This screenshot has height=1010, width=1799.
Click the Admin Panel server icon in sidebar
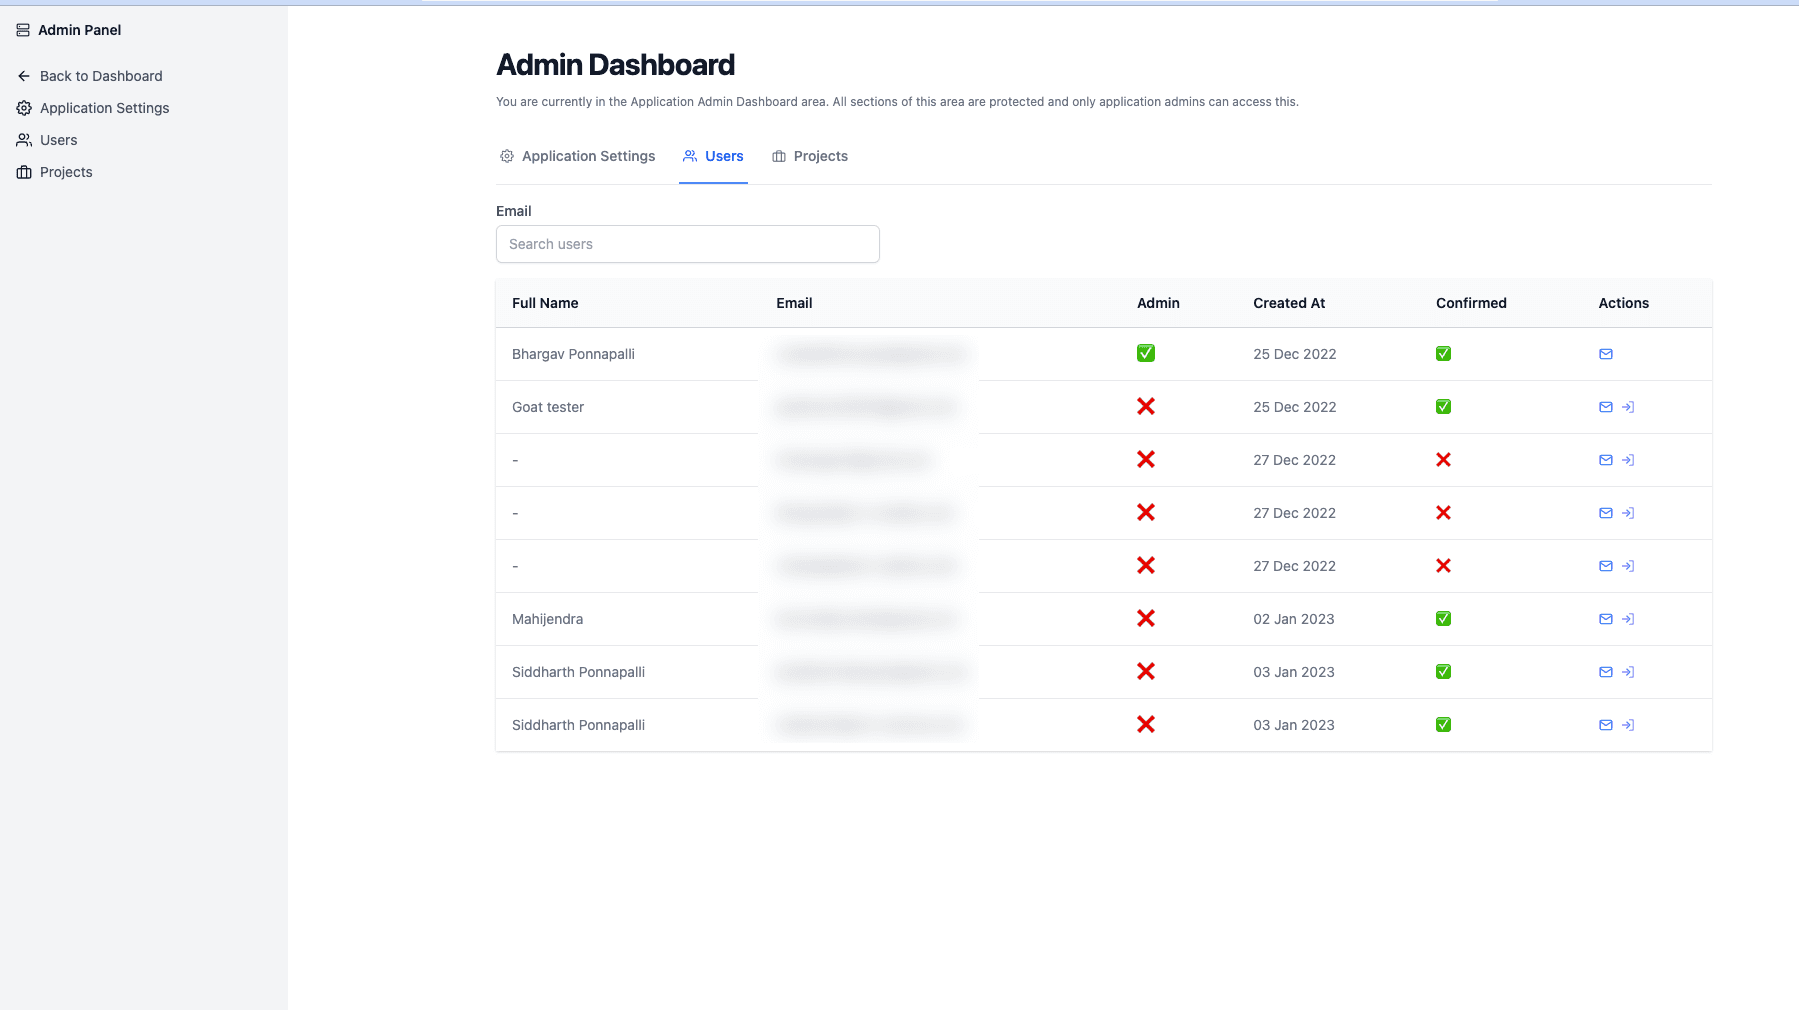(x=23, y=30)
